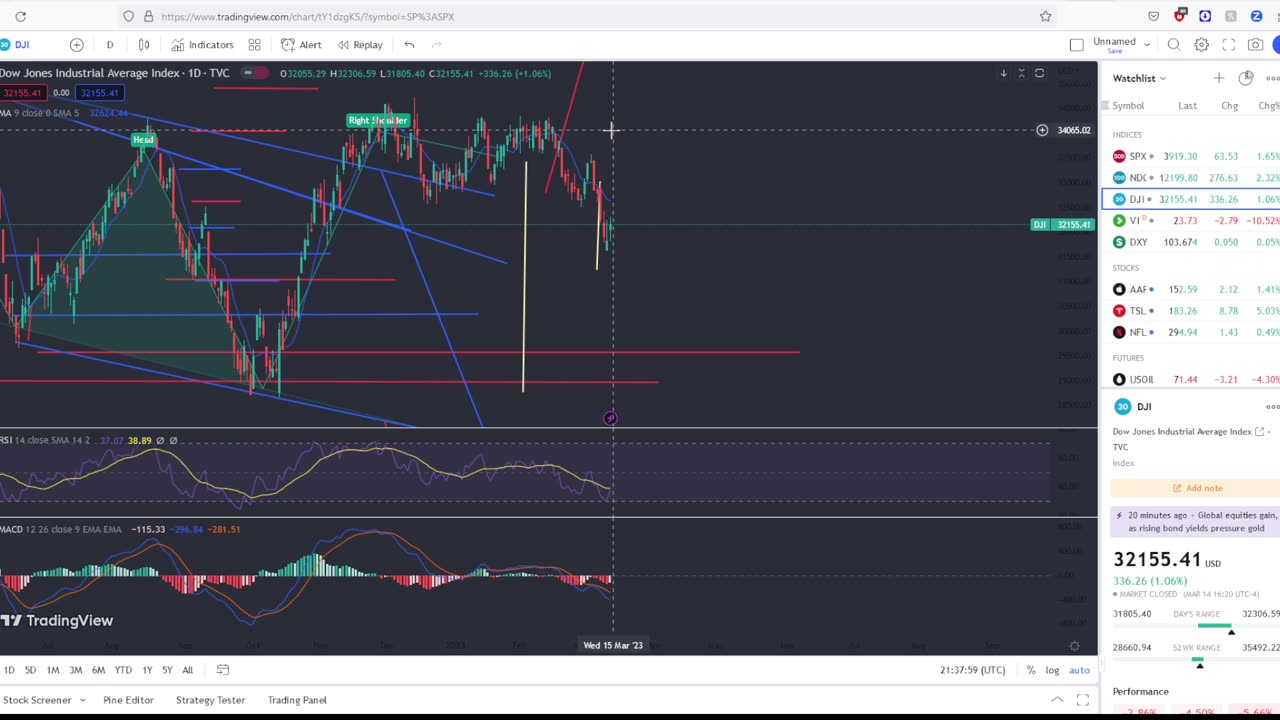Image resolution: width=1280 pixels, height=720 pixels.
Task: Select NDQ row in watchlist
Action: coord(1192,178)
